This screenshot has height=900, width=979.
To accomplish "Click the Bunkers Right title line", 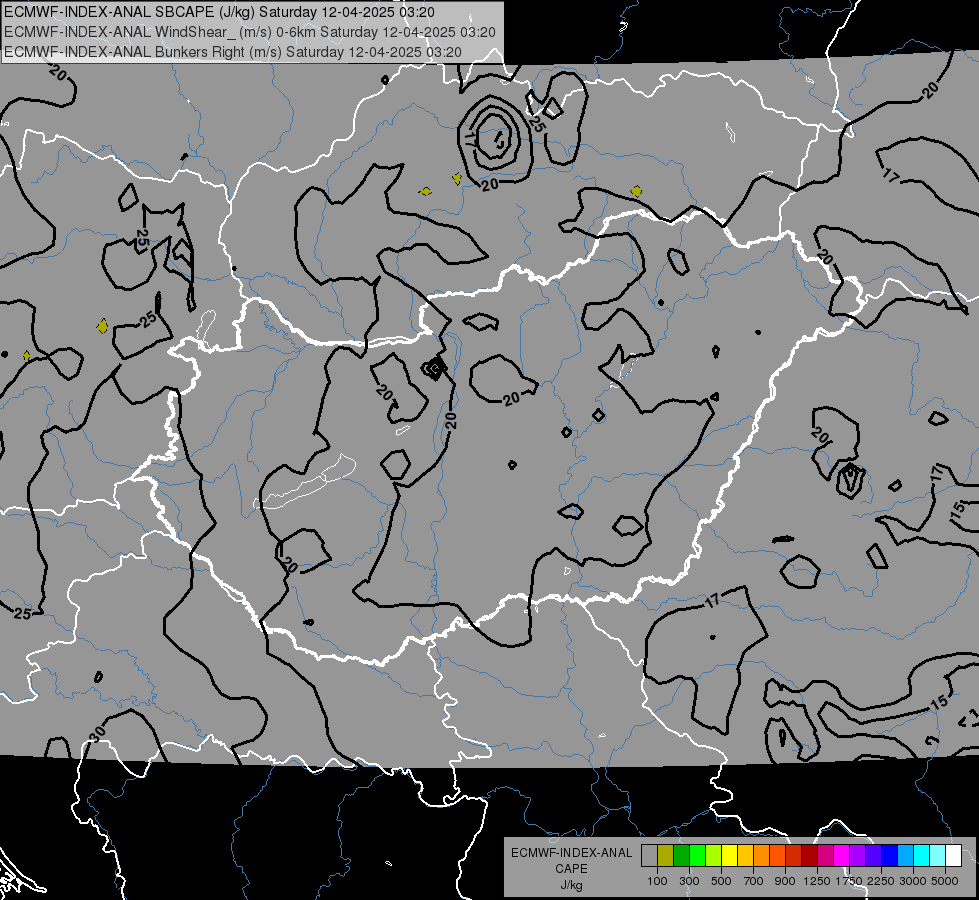I will (233, 52).
